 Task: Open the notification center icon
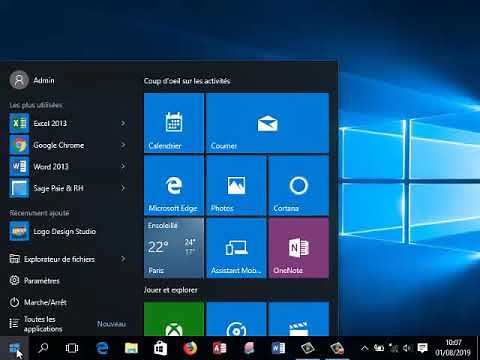point(422,348)
